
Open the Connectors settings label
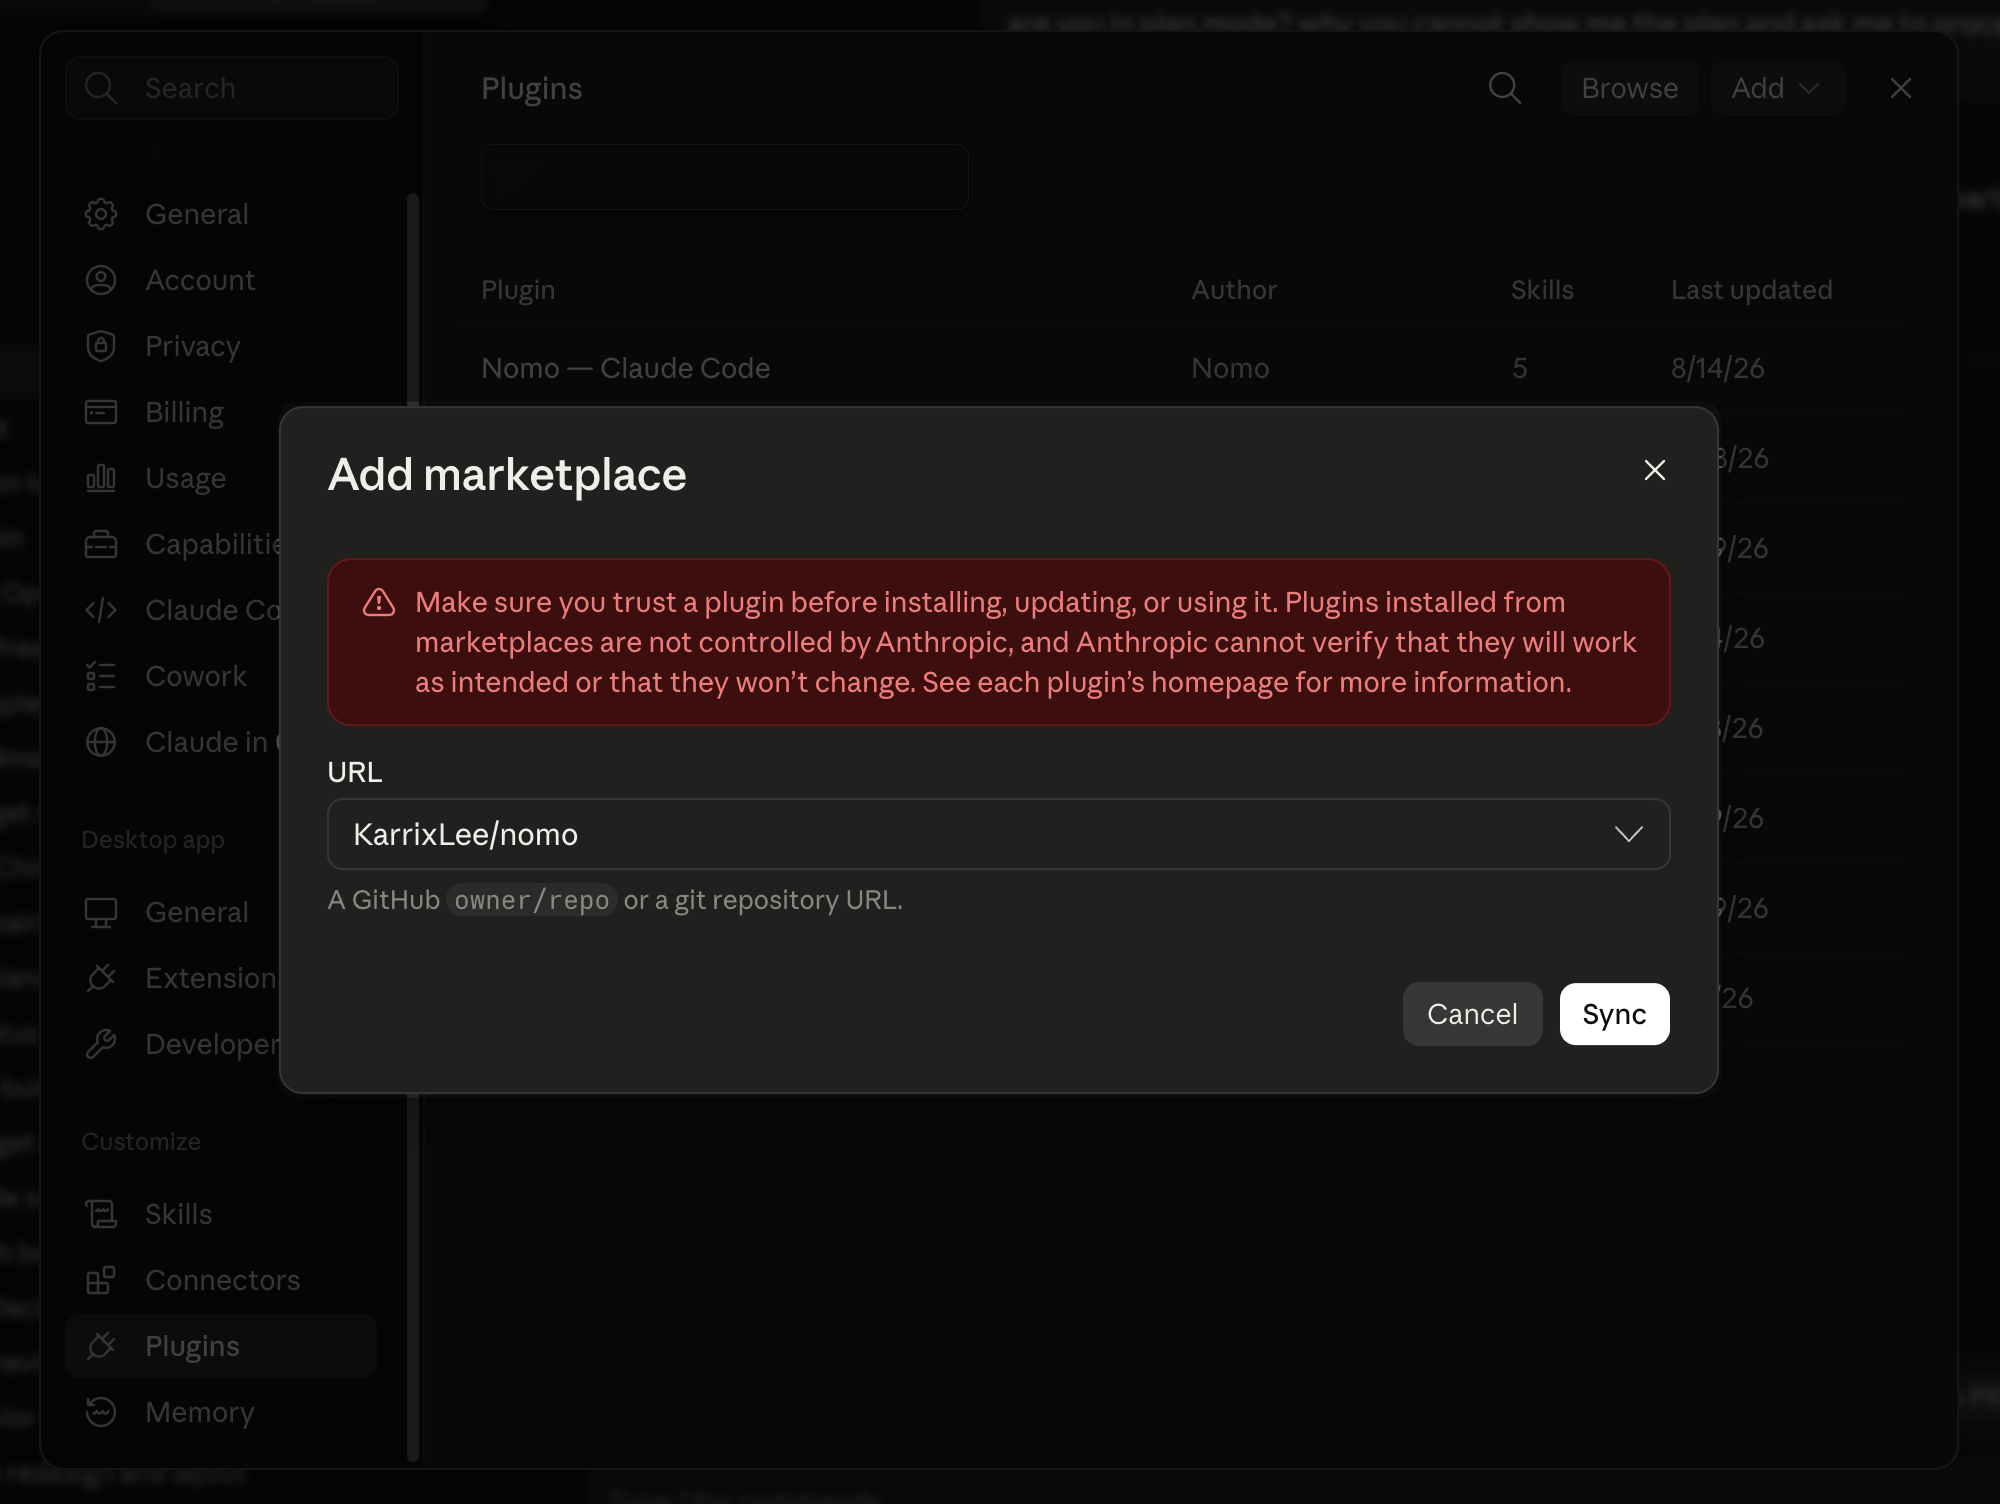click(x=222, y=1280)
